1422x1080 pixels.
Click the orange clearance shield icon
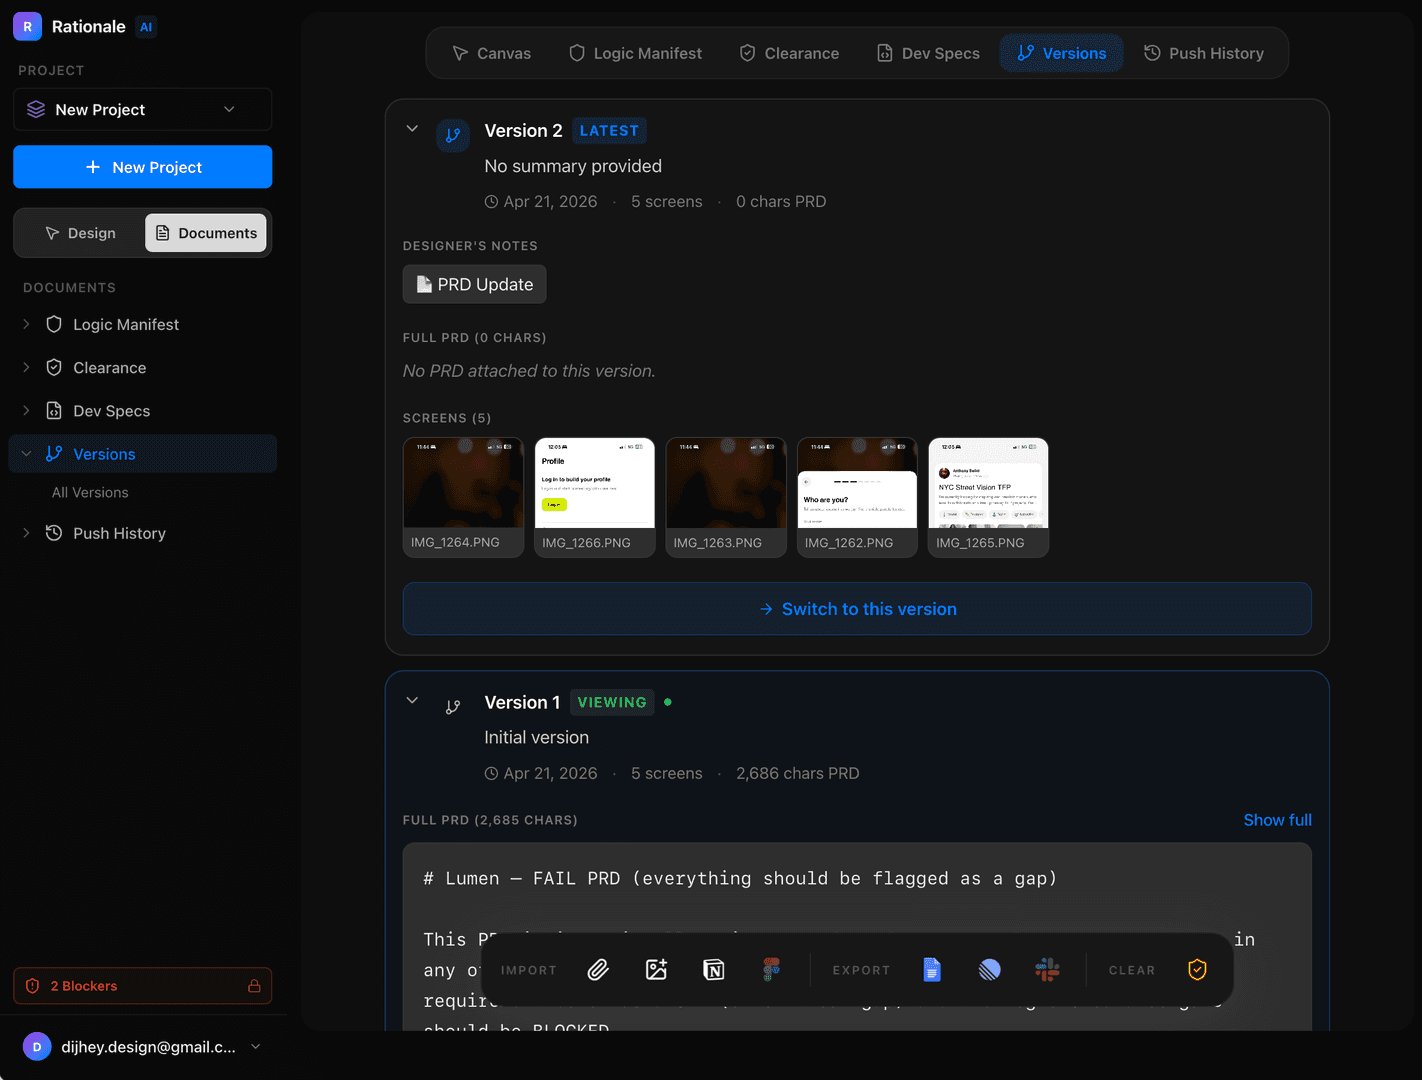click(x=1197, y=970)
